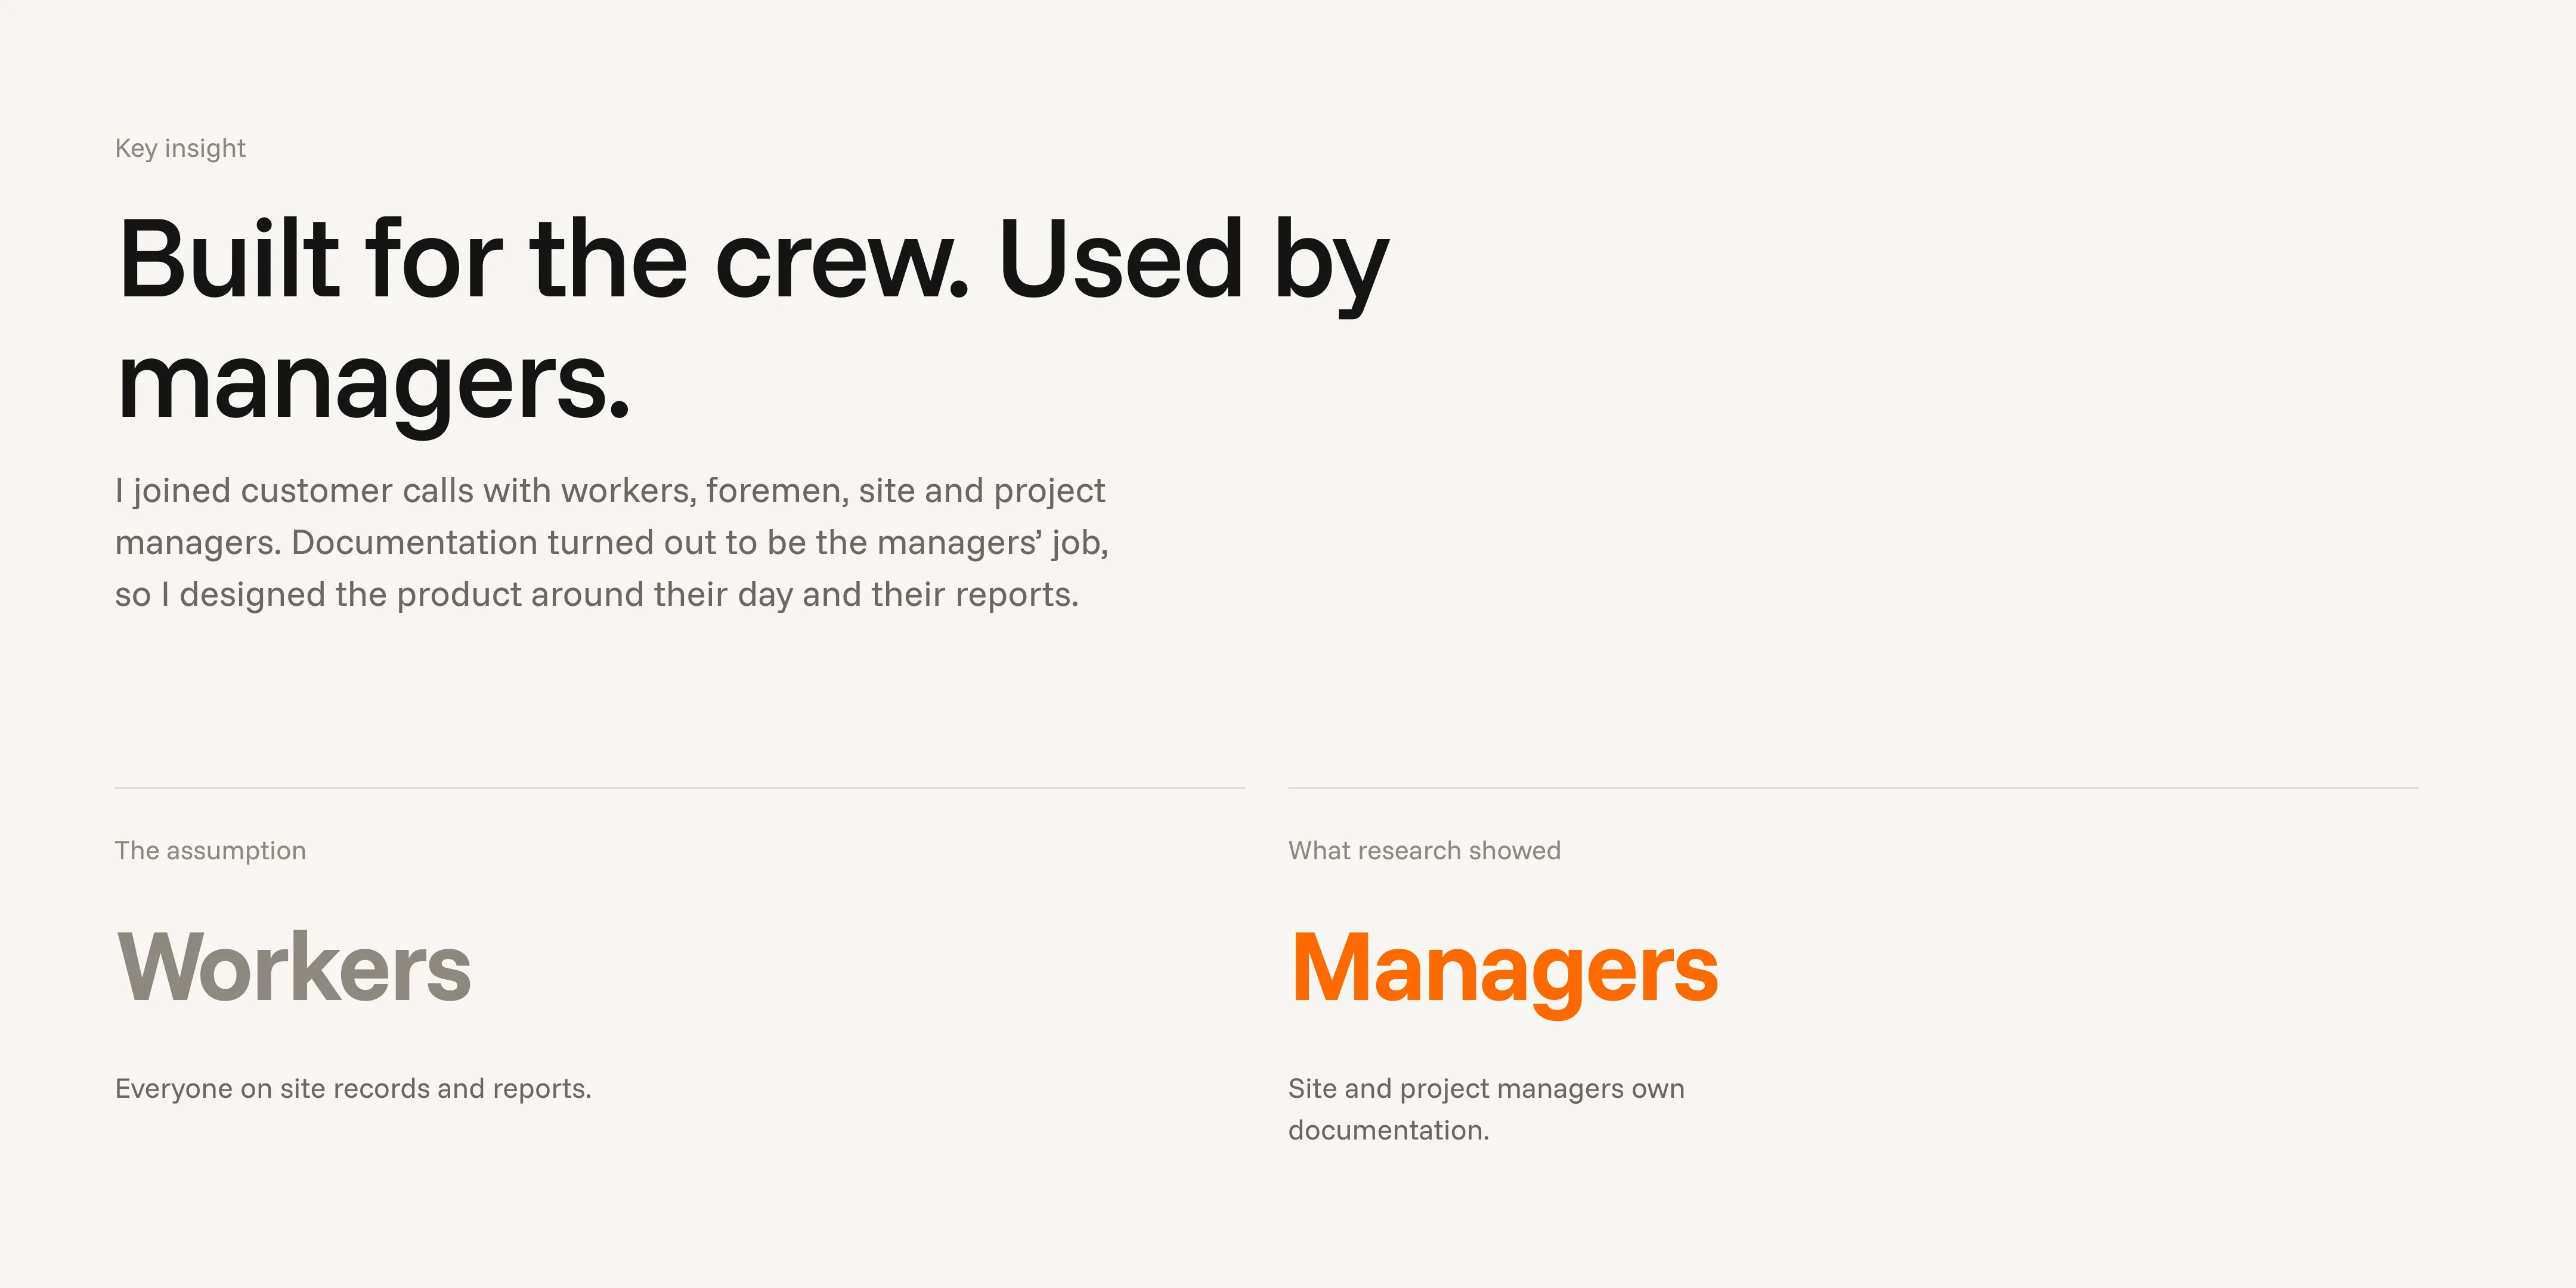2576x1288 pixels.
Task: Click the divider line above 'The assumption'
Action: tap(680, 788)
